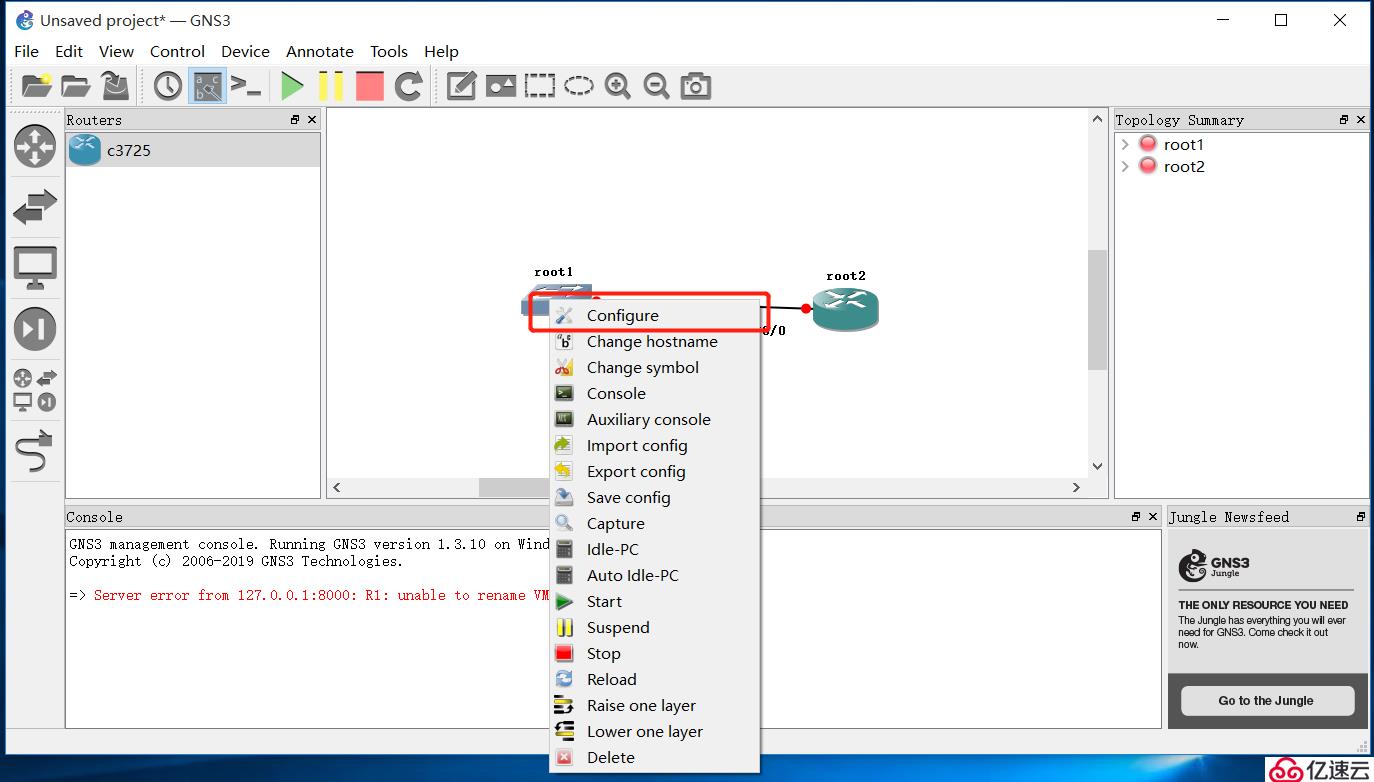
Task: Choose Configure from context menu
Action: pos(655,315)
